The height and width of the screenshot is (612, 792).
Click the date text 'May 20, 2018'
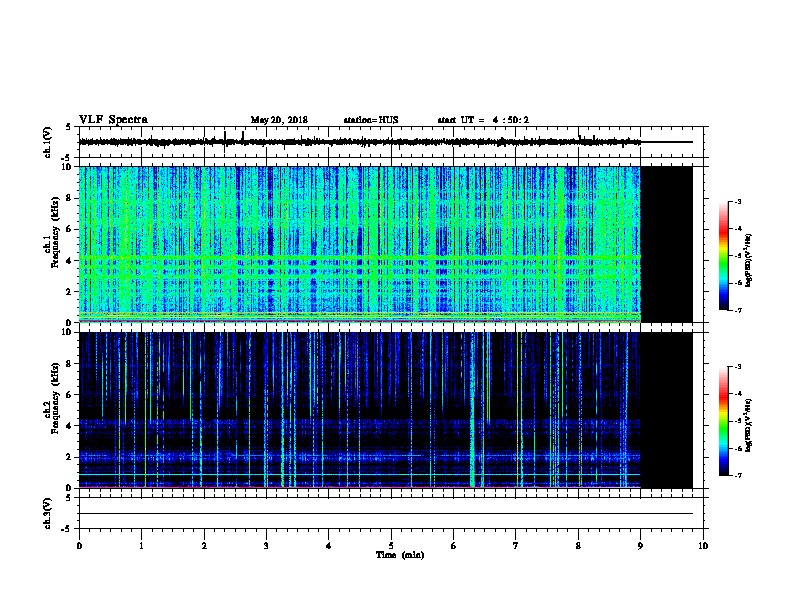279,120
